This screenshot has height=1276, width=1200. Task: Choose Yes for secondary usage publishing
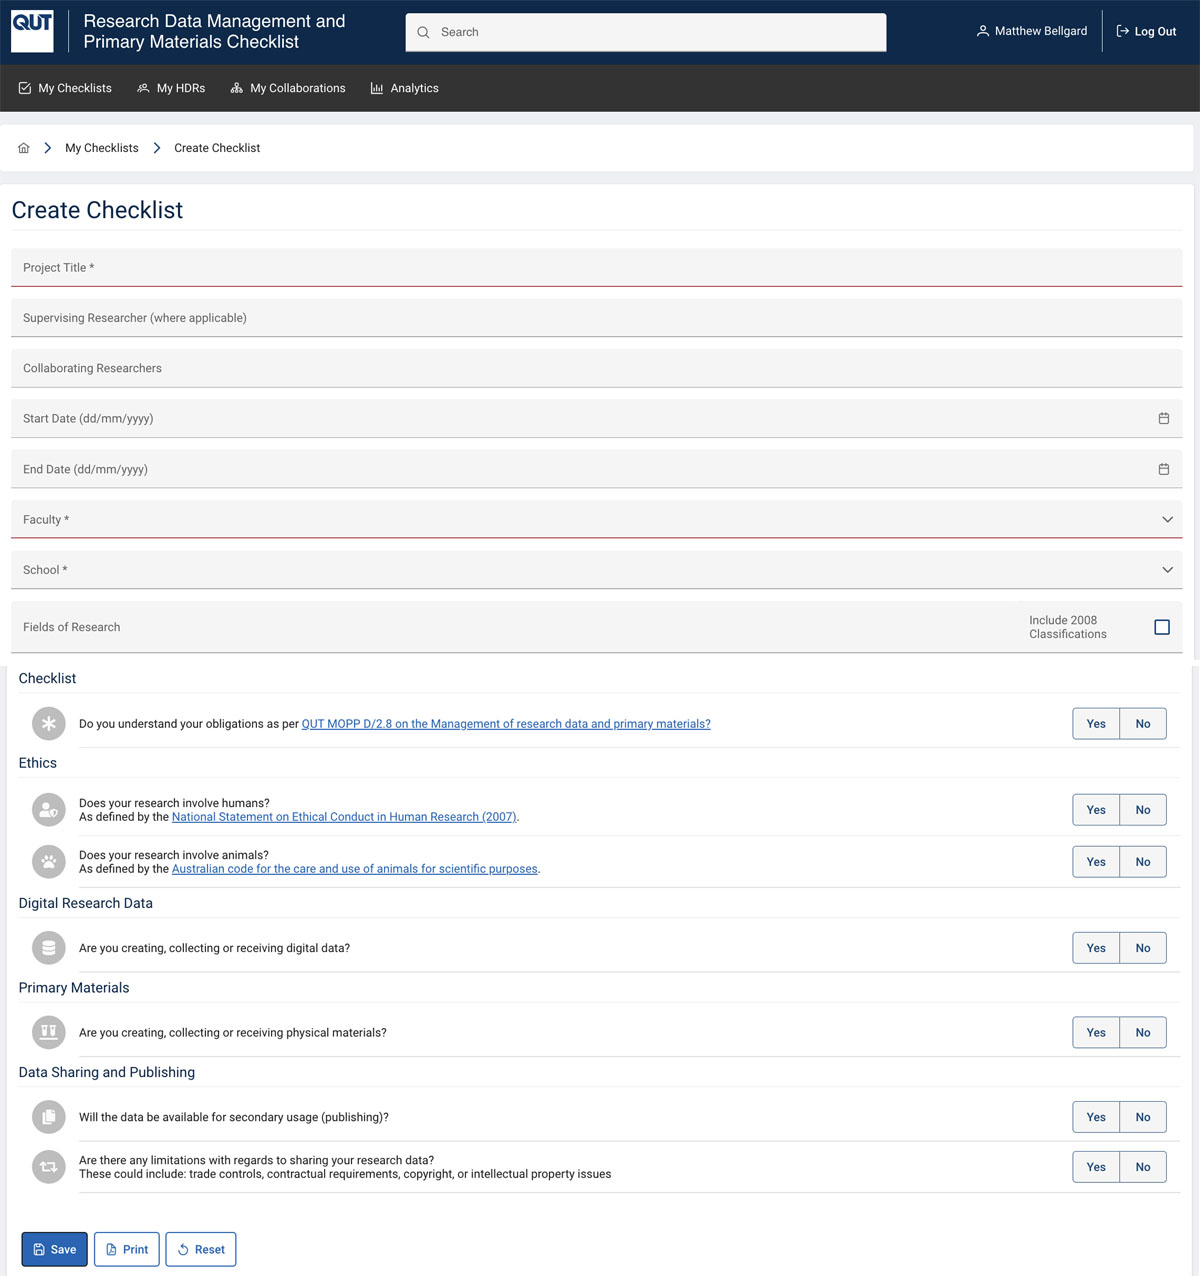(1096, 1117)
